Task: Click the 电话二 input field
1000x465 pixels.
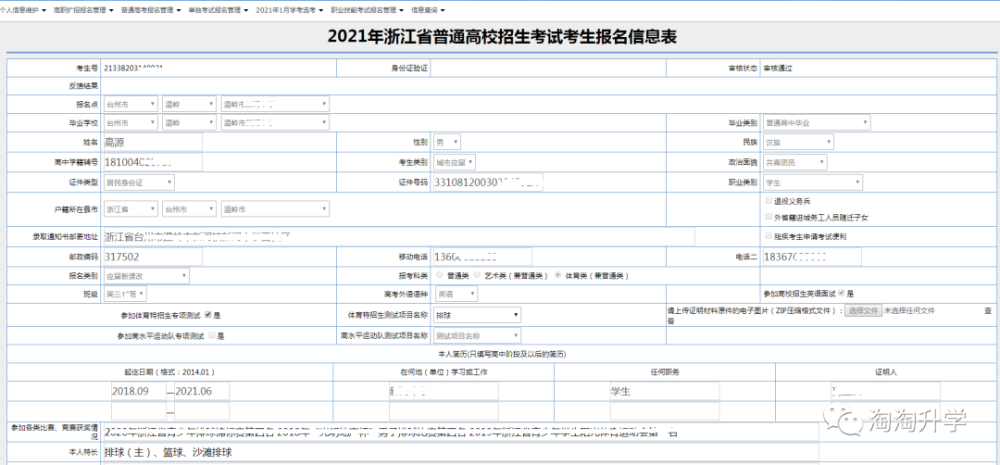Action: [x=811, y=257]
